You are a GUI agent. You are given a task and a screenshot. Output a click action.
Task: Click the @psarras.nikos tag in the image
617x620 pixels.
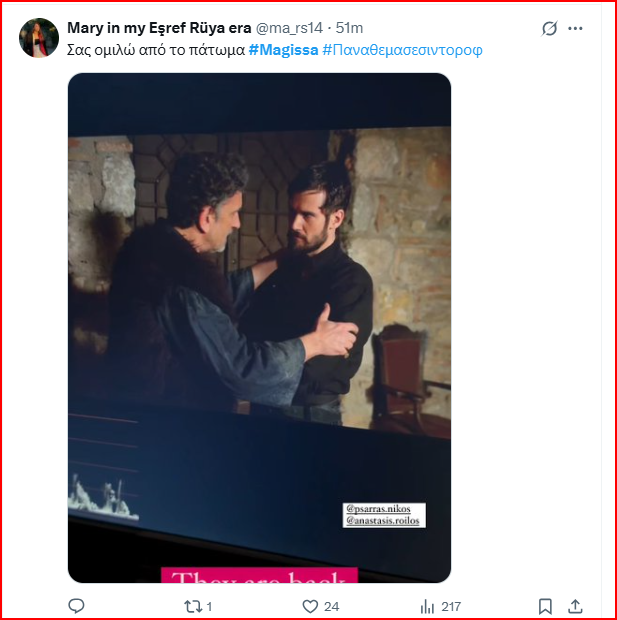click(x=385, y=508)
